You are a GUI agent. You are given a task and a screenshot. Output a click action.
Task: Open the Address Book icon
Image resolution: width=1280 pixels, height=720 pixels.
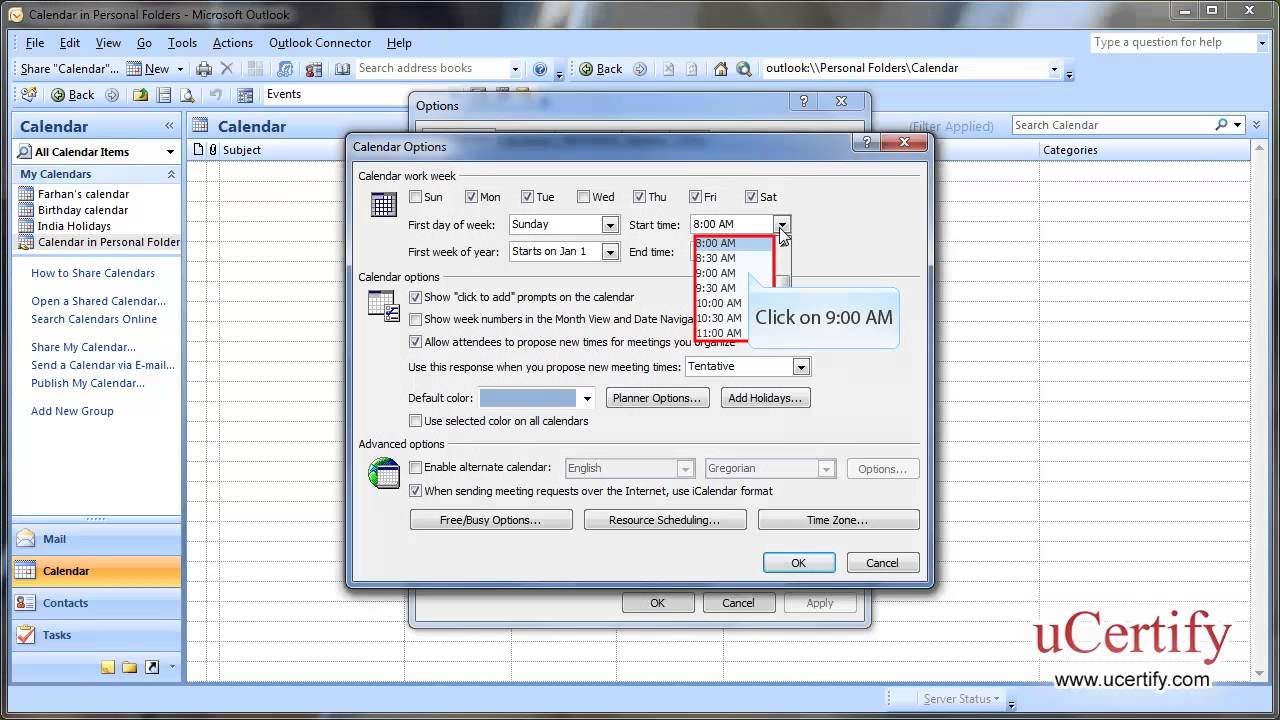(x=343, y=69)
